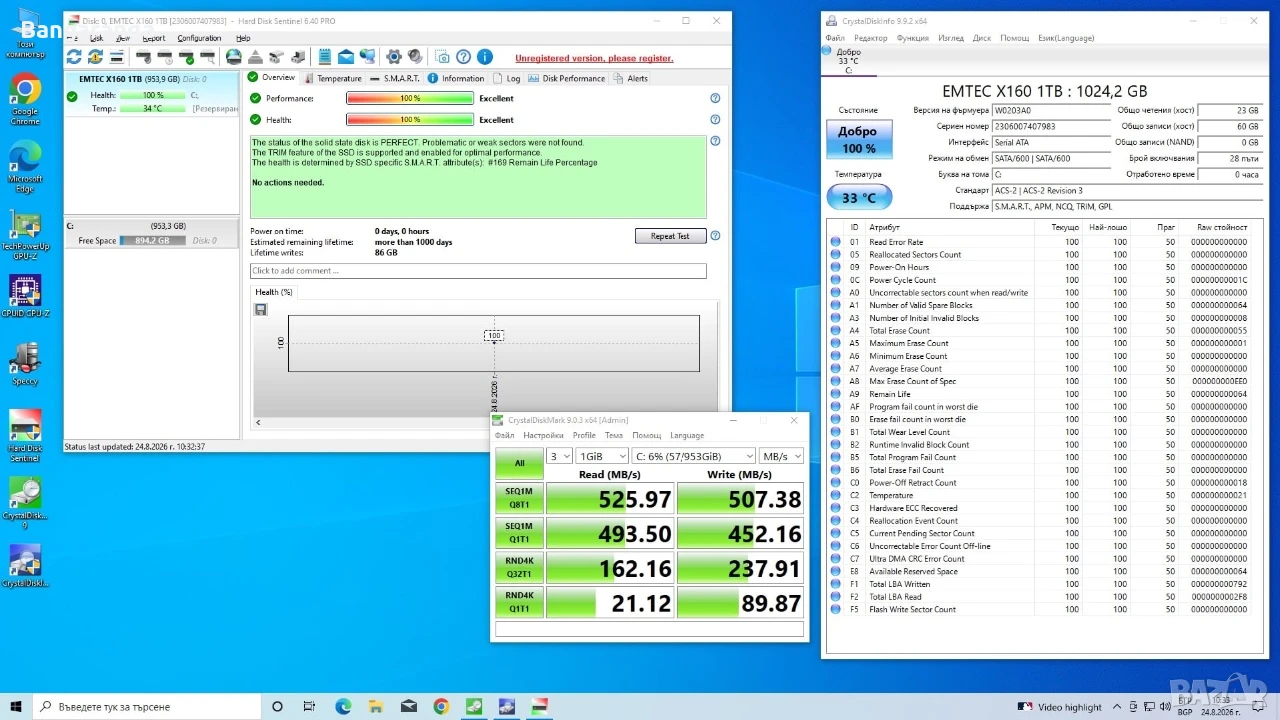Click the save floppy icon above health graph
The height and width of the screenshot is (720, 1280).
coord(261,309)
